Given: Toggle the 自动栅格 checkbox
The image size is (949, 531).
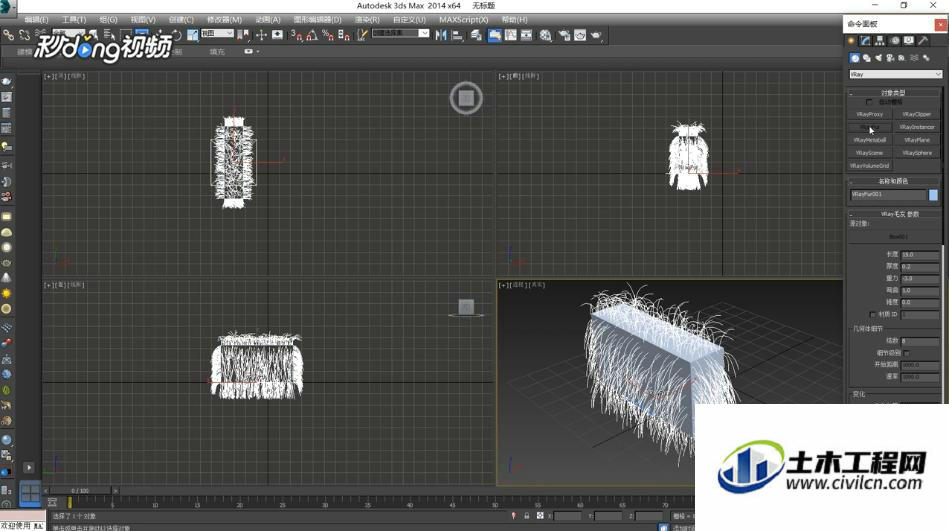Looking at the screenshot, I should point(870,102).
